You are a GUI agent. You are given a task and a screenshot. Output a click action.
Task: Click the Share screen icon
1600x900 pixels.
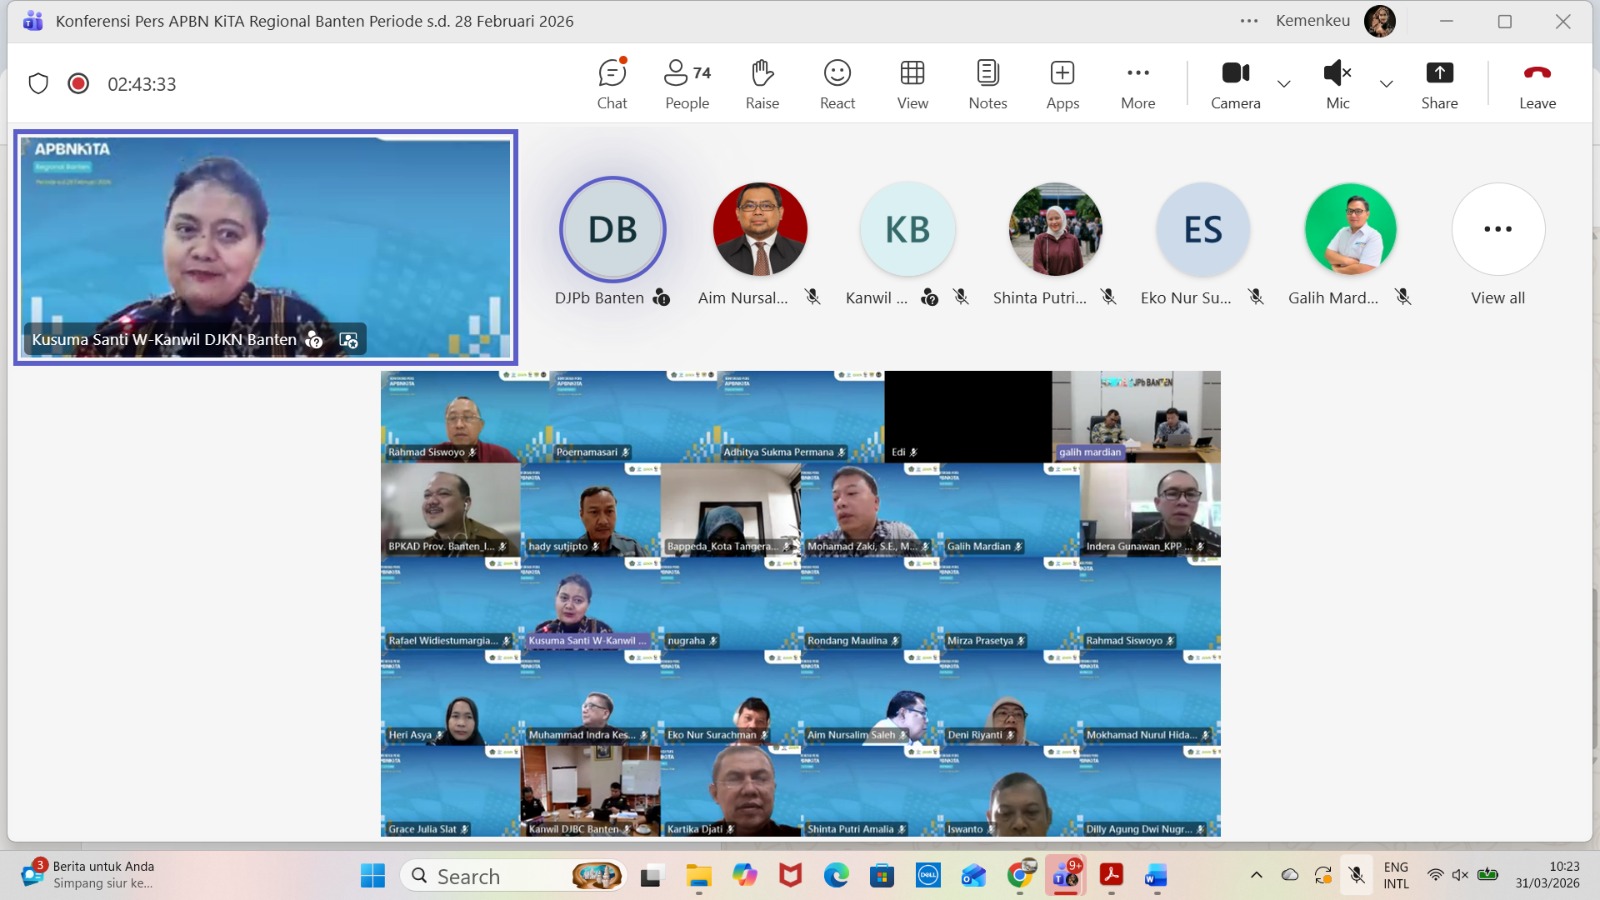tap(1439, 84)
